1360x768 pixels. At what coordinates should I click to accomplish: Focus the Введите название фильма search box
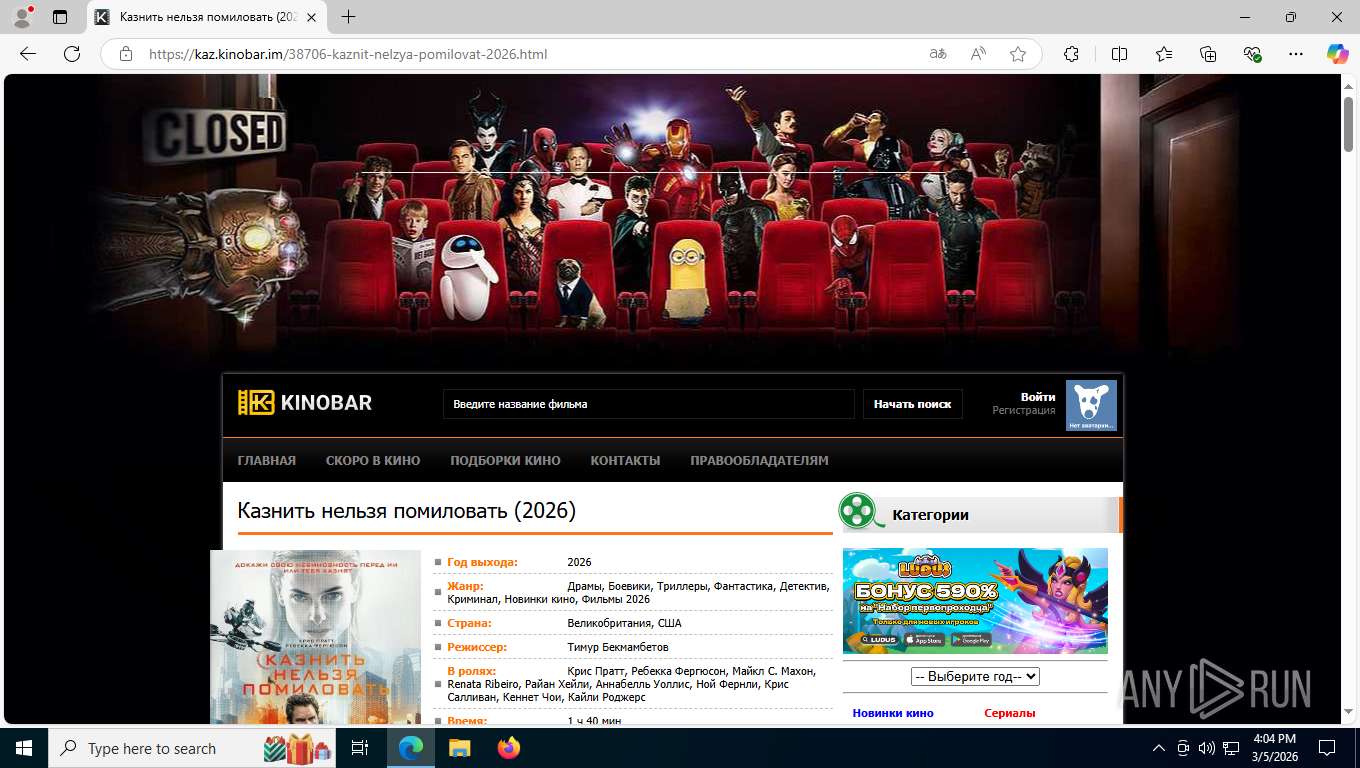pos(649,404)
